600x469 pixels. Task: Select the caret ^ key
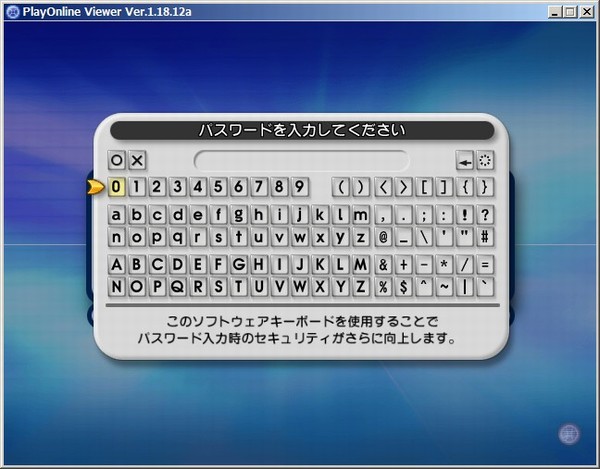pyautogui.click(x=424, y=287)
